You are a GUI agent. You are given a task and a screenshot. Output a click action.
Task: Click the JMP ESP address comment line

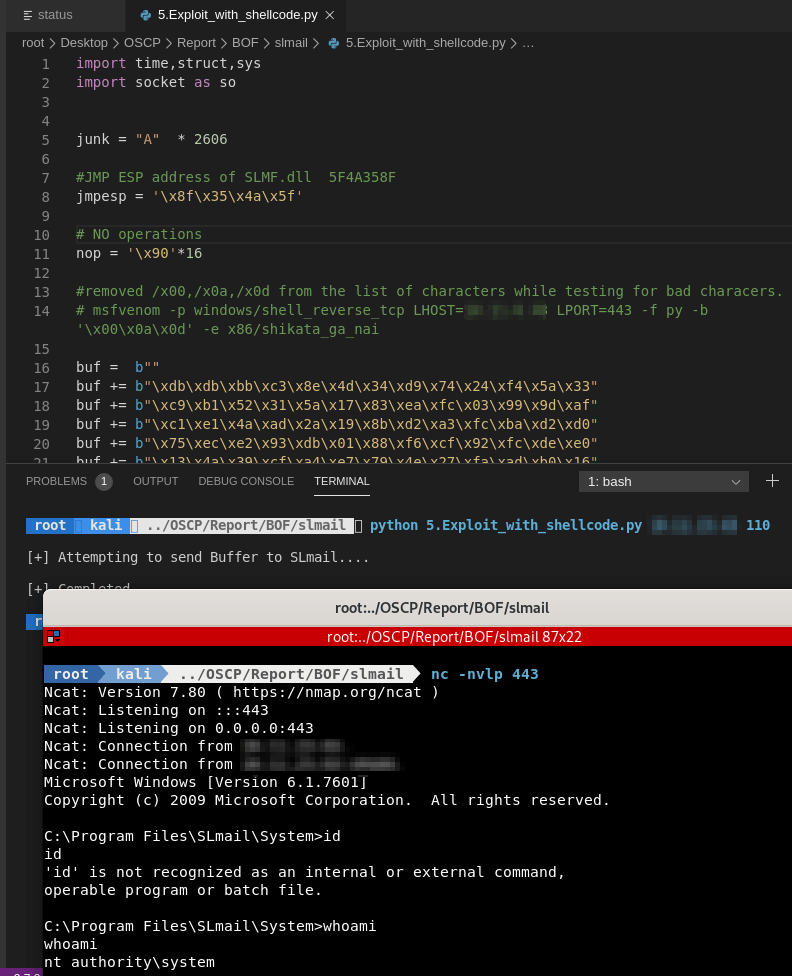(x=236, y=177)
